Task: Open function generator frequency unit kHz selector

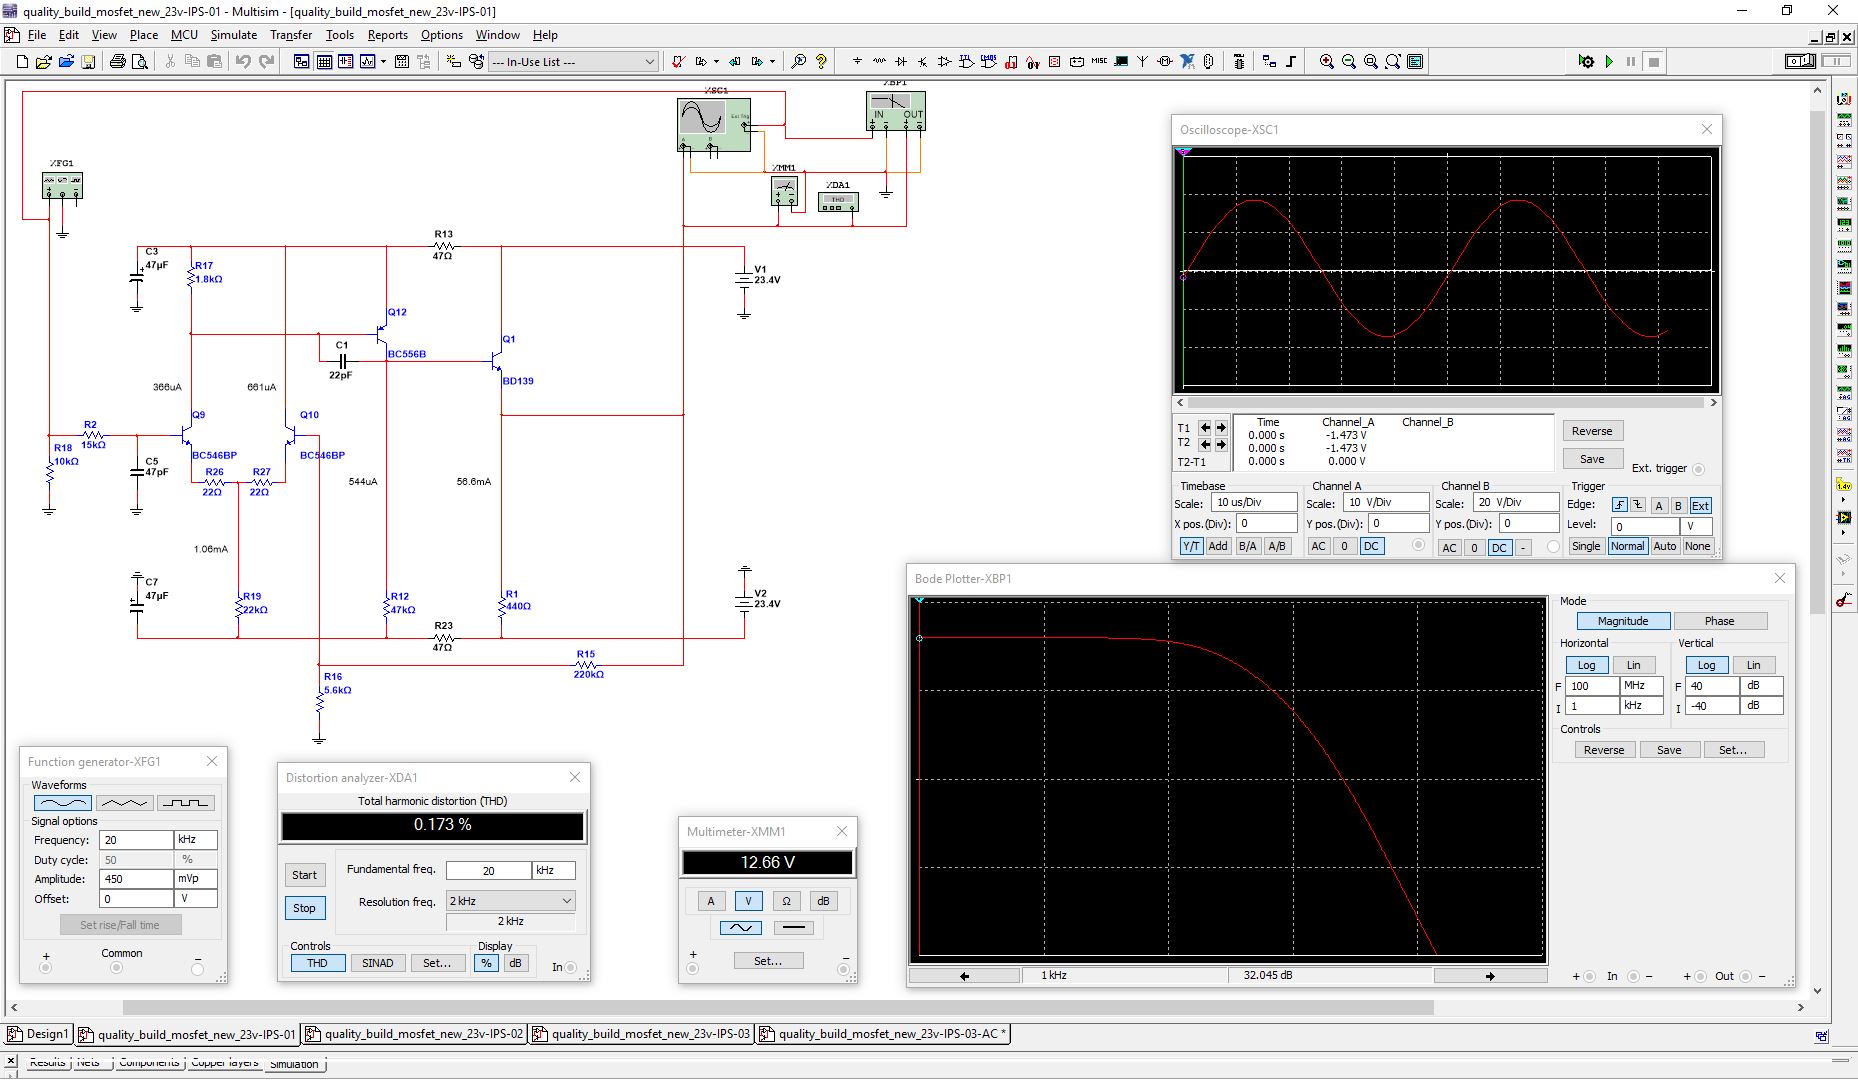Action: [196, 840]
